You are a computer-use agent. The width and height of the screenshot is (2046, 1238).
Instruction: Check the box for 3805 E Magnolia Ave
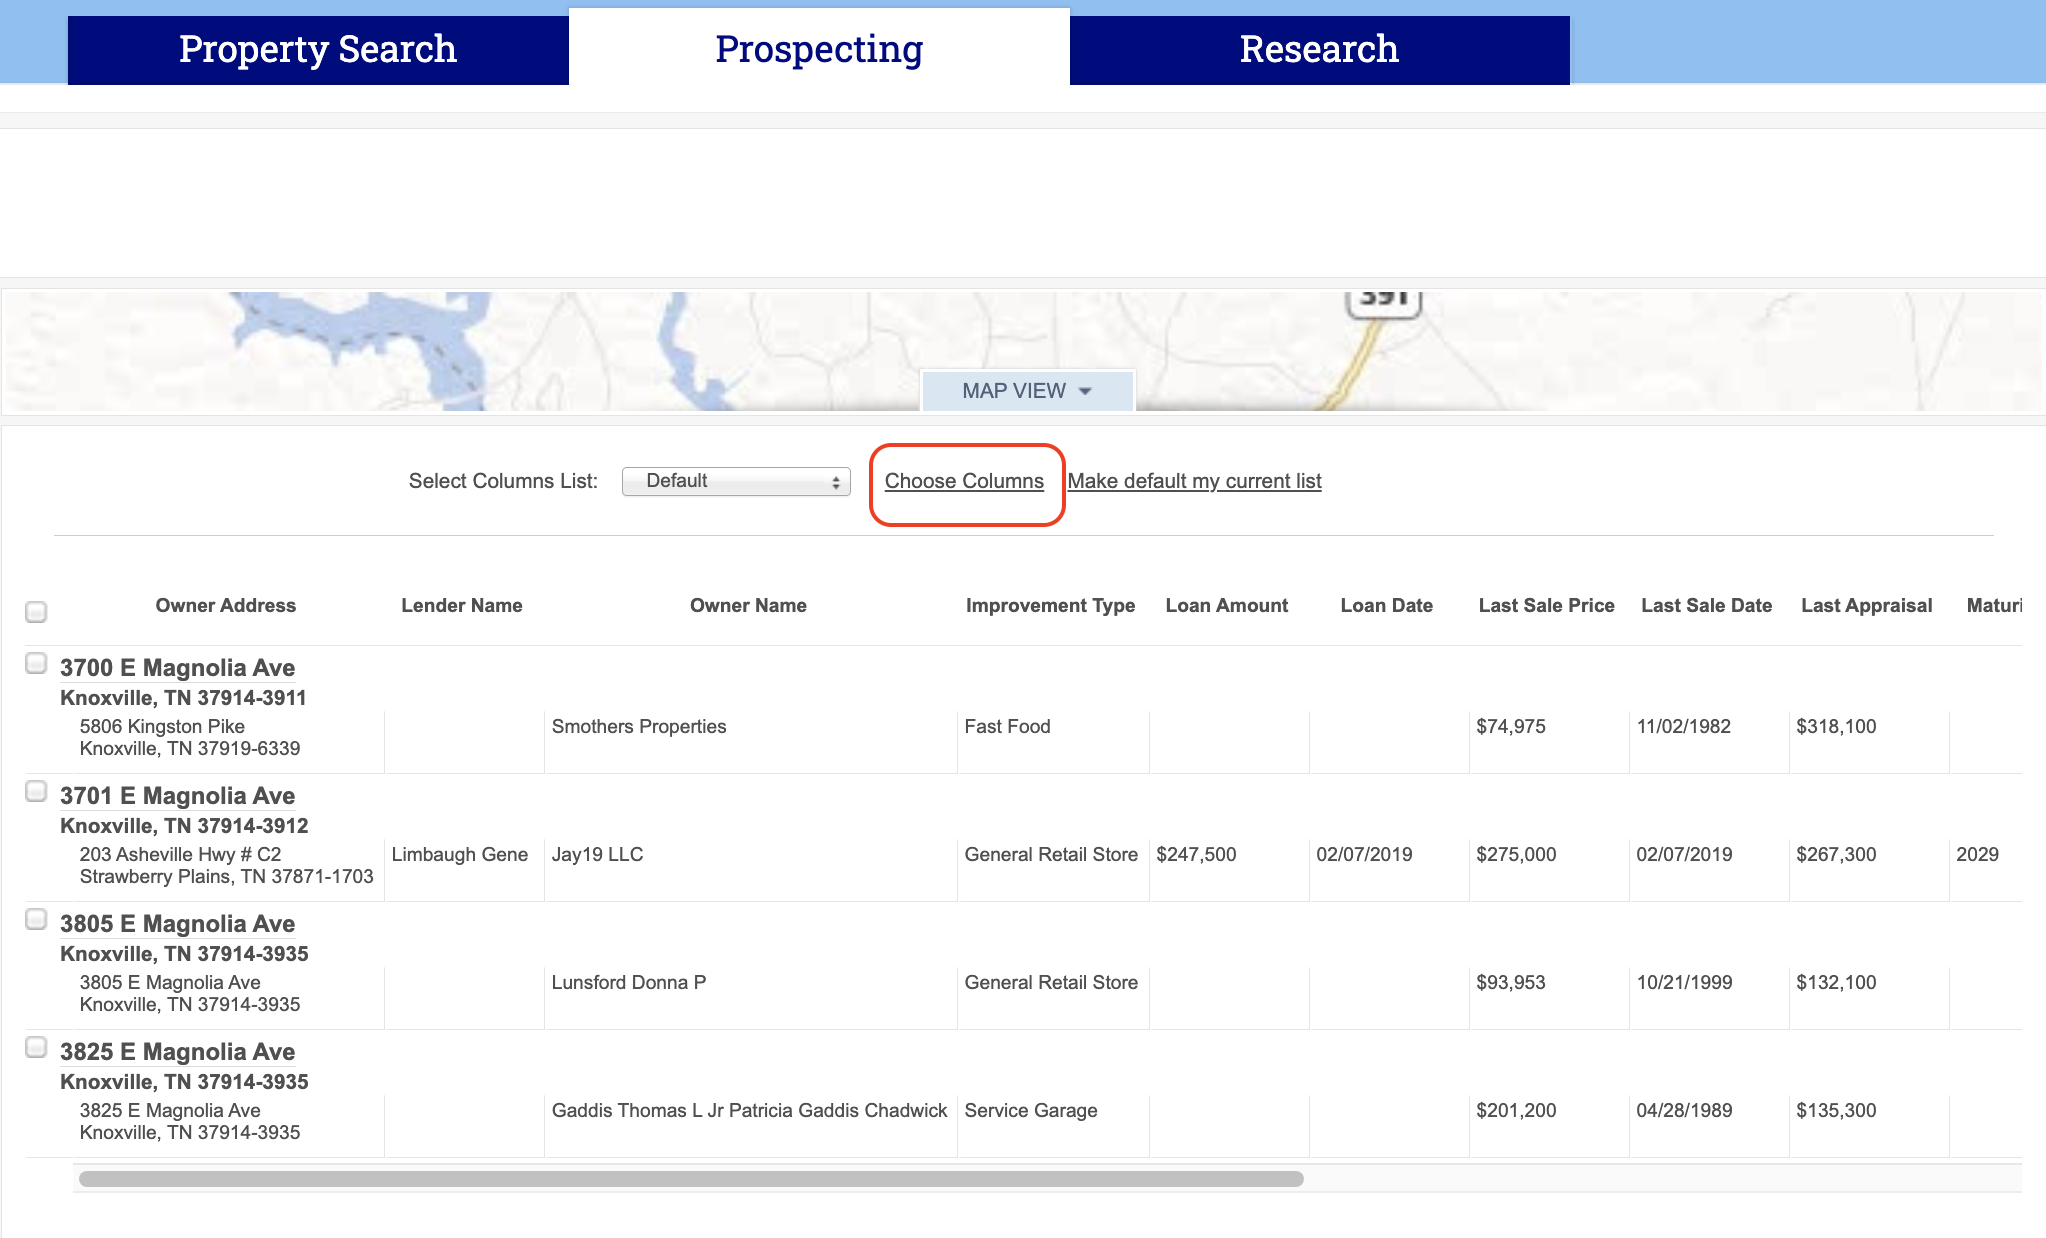coord(36,919)
